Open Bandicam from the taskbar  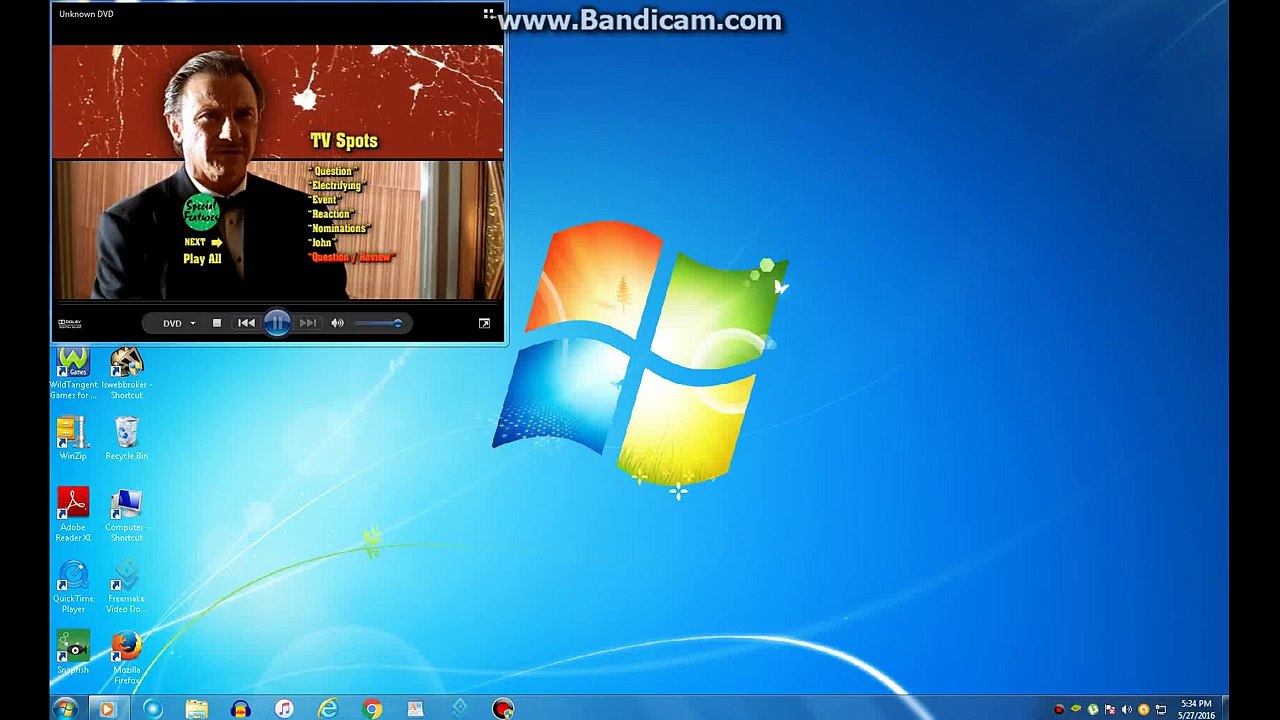[503, 709]
